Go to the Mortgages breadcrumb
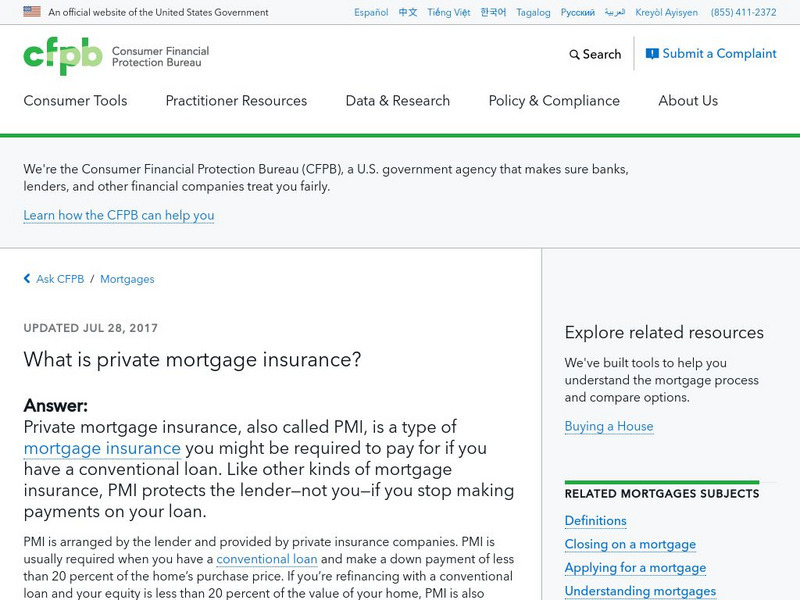 (127, 279)
